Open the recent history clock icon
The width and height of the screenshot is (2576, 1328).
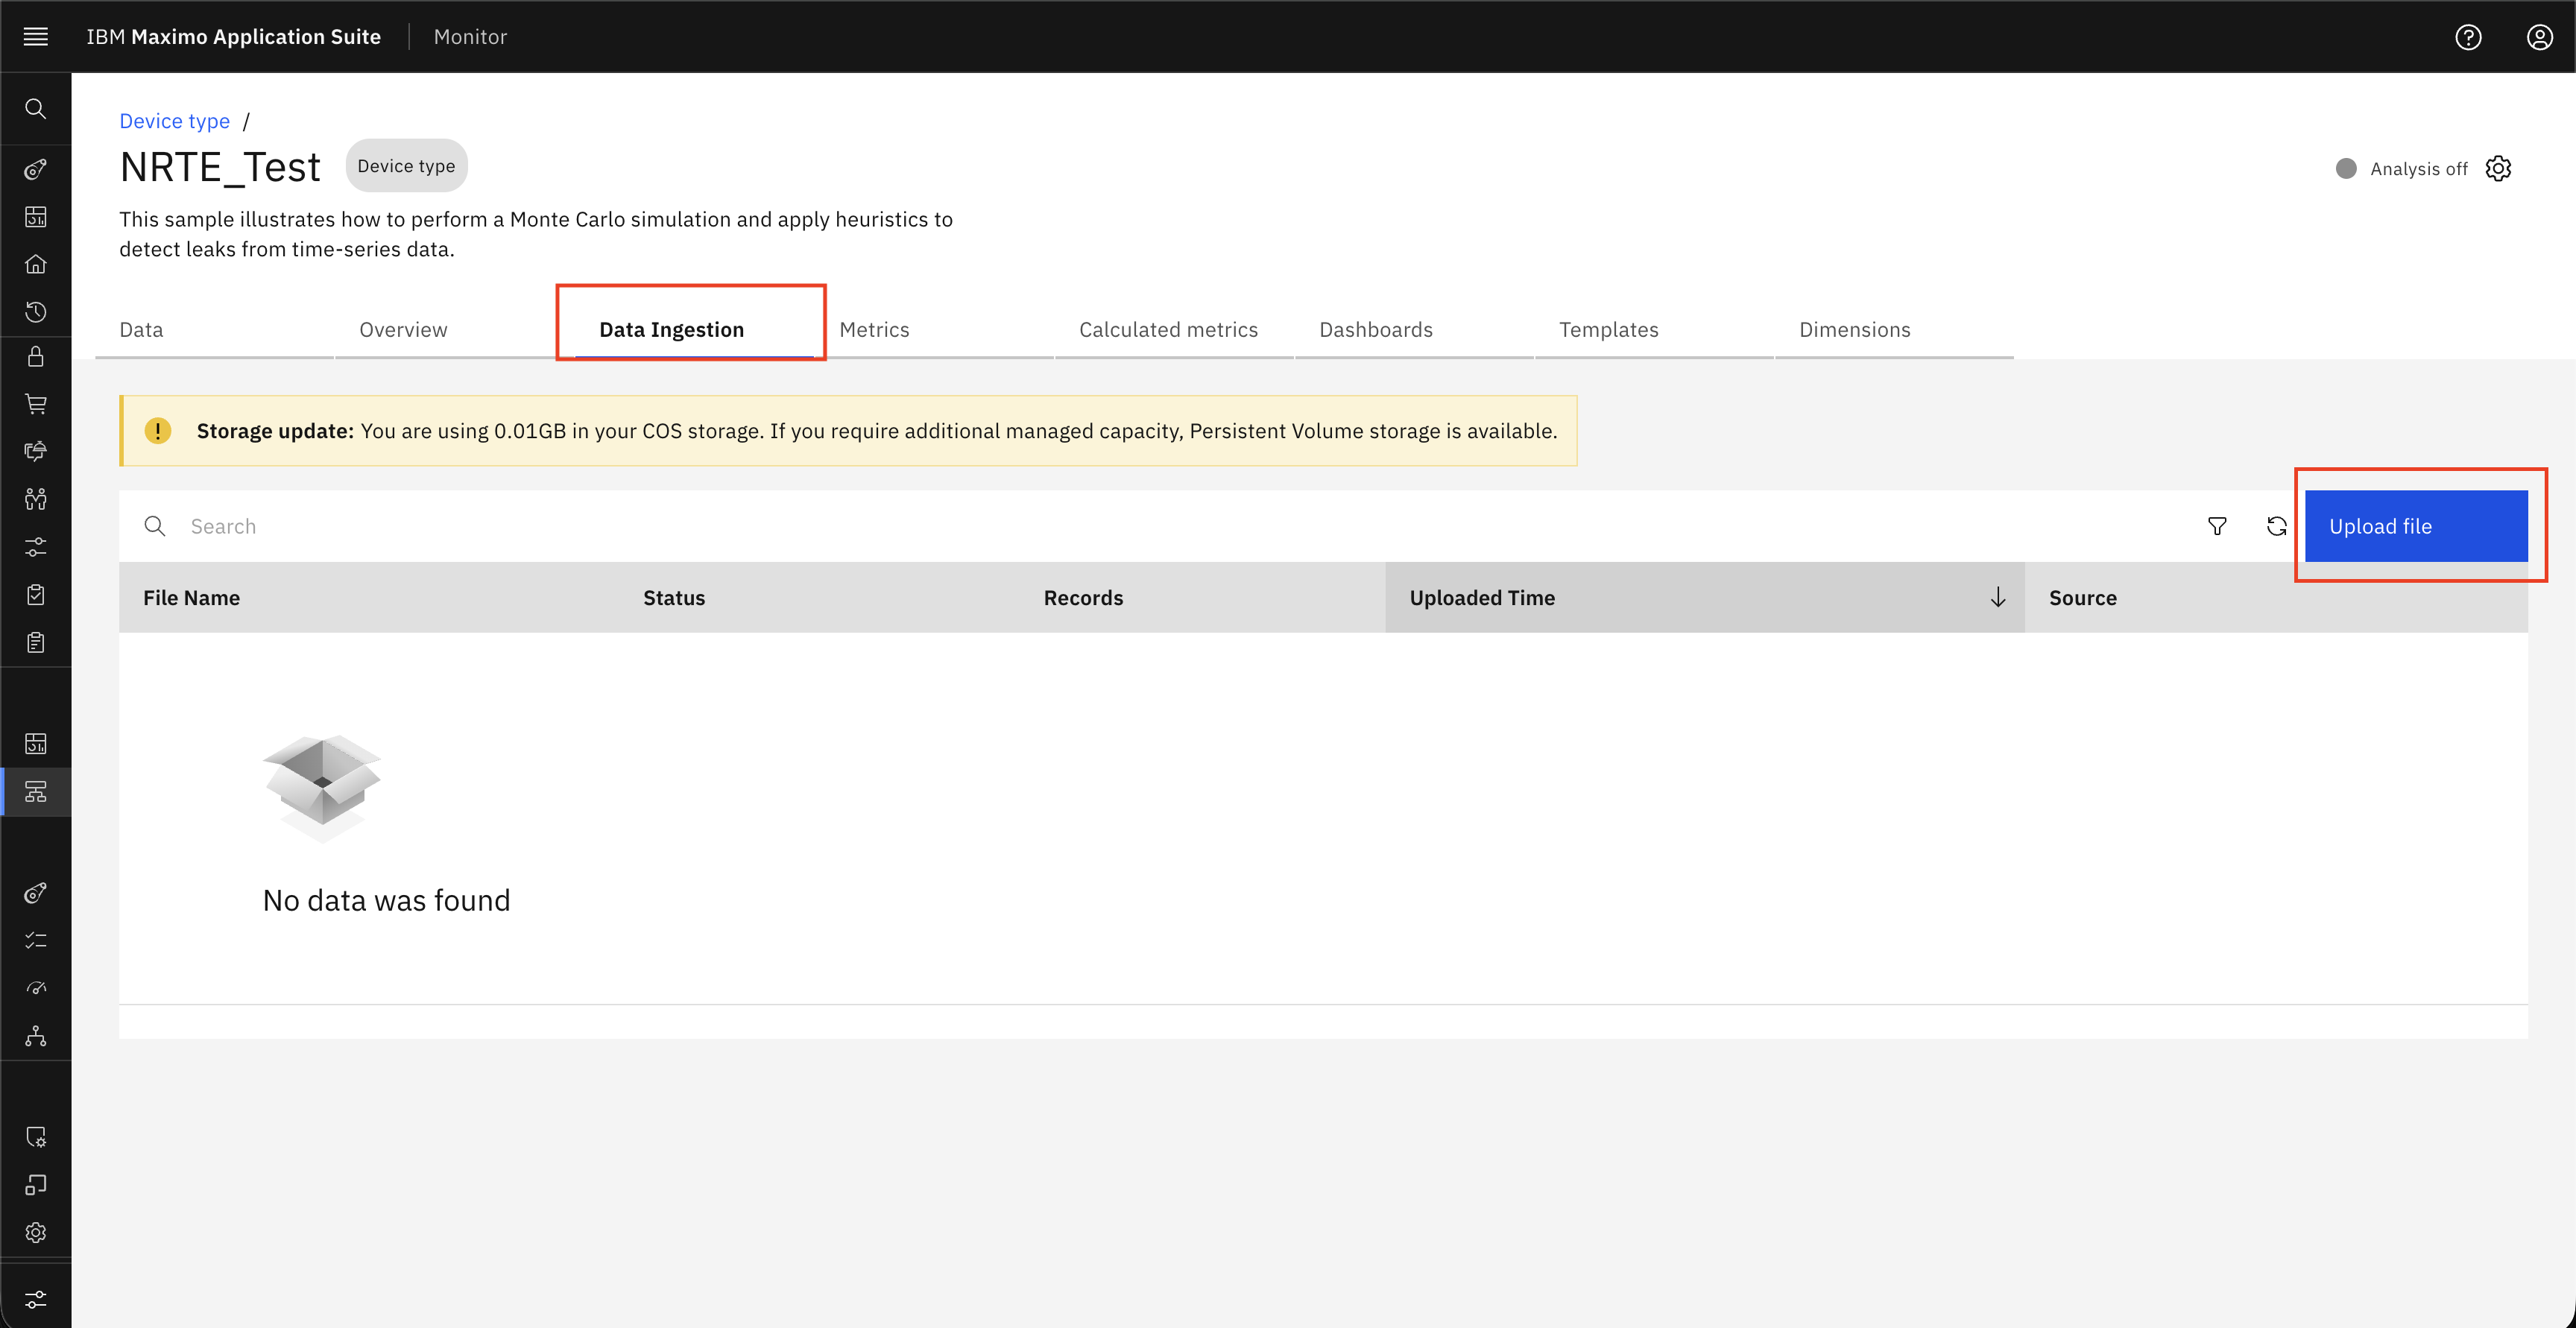[x=36, y=312]
